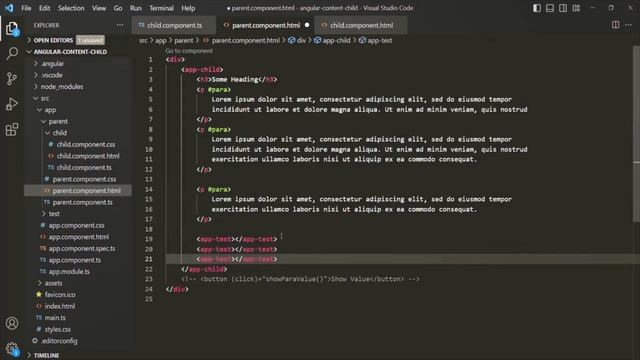
Task: Open the Search view icon
Action: pyautogui.click(x=12, y=53)
